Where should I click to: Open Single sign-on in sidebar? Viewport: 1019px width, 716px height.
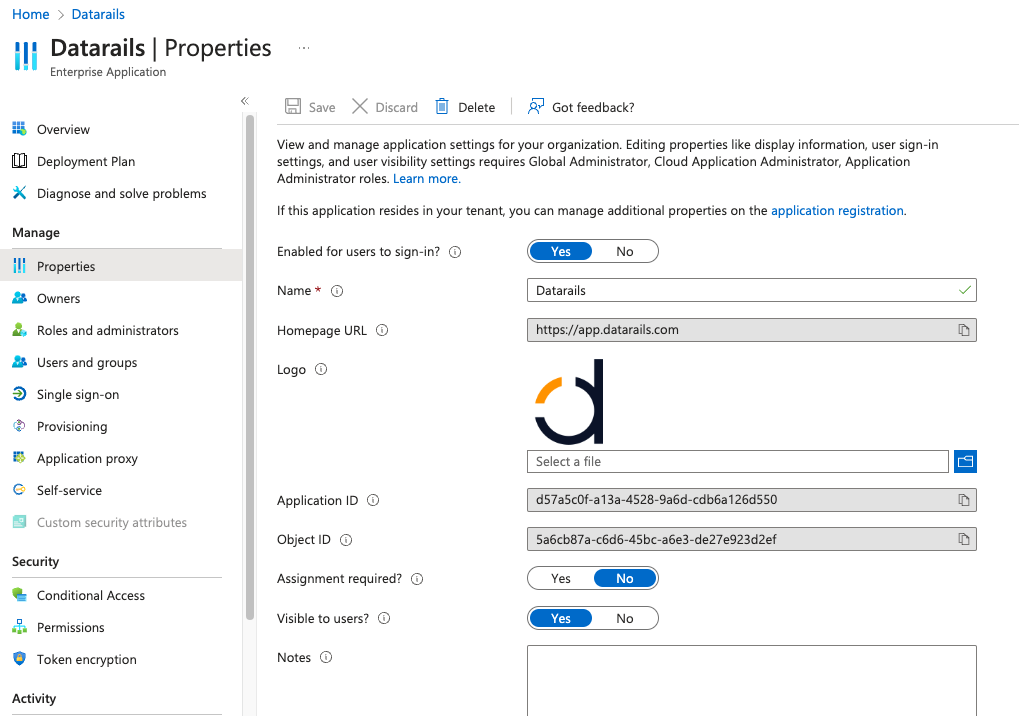point(78,394)
